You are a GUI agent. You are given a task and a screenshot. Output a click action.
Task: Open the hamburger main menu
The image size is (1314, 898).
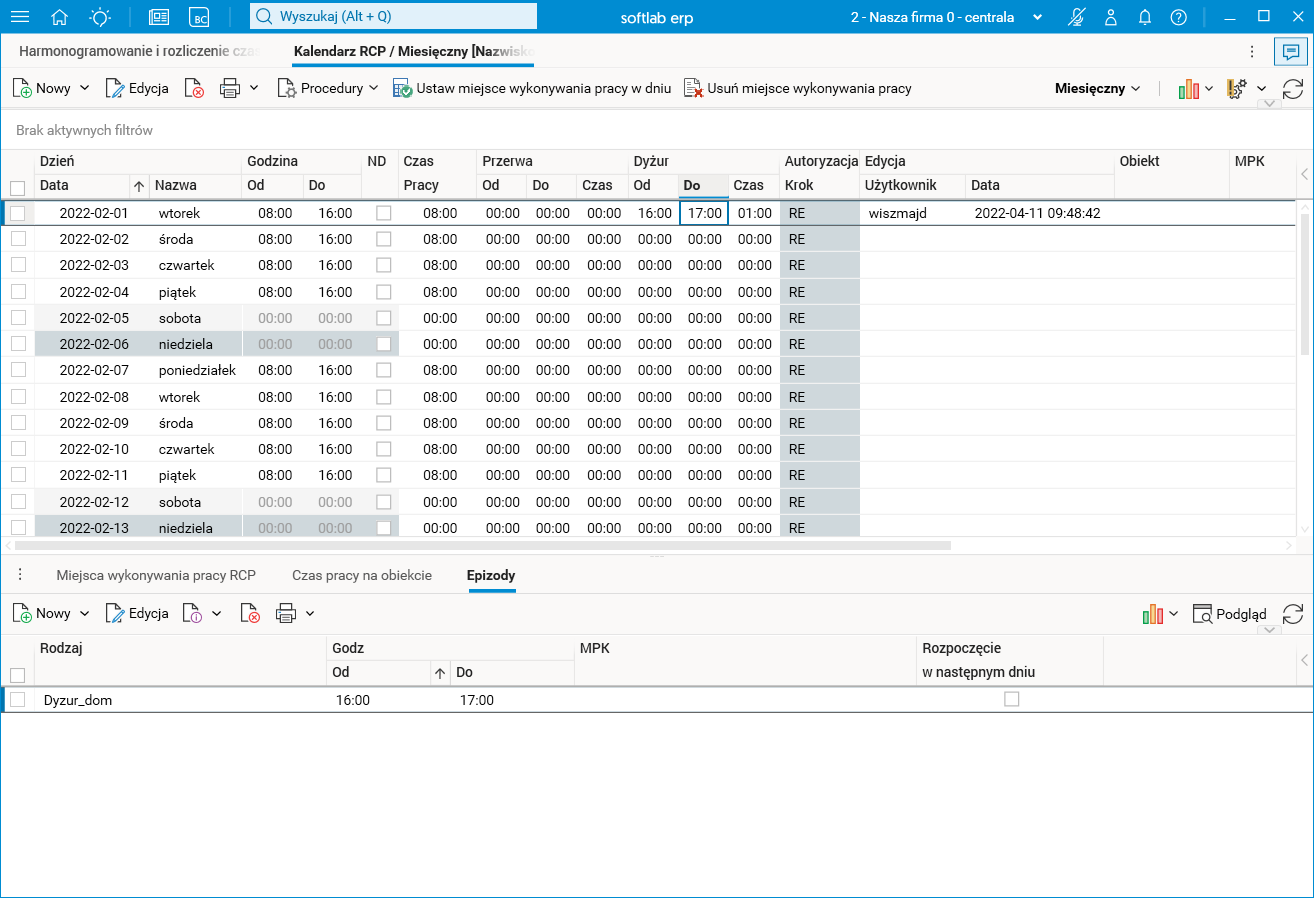(19, 17)
